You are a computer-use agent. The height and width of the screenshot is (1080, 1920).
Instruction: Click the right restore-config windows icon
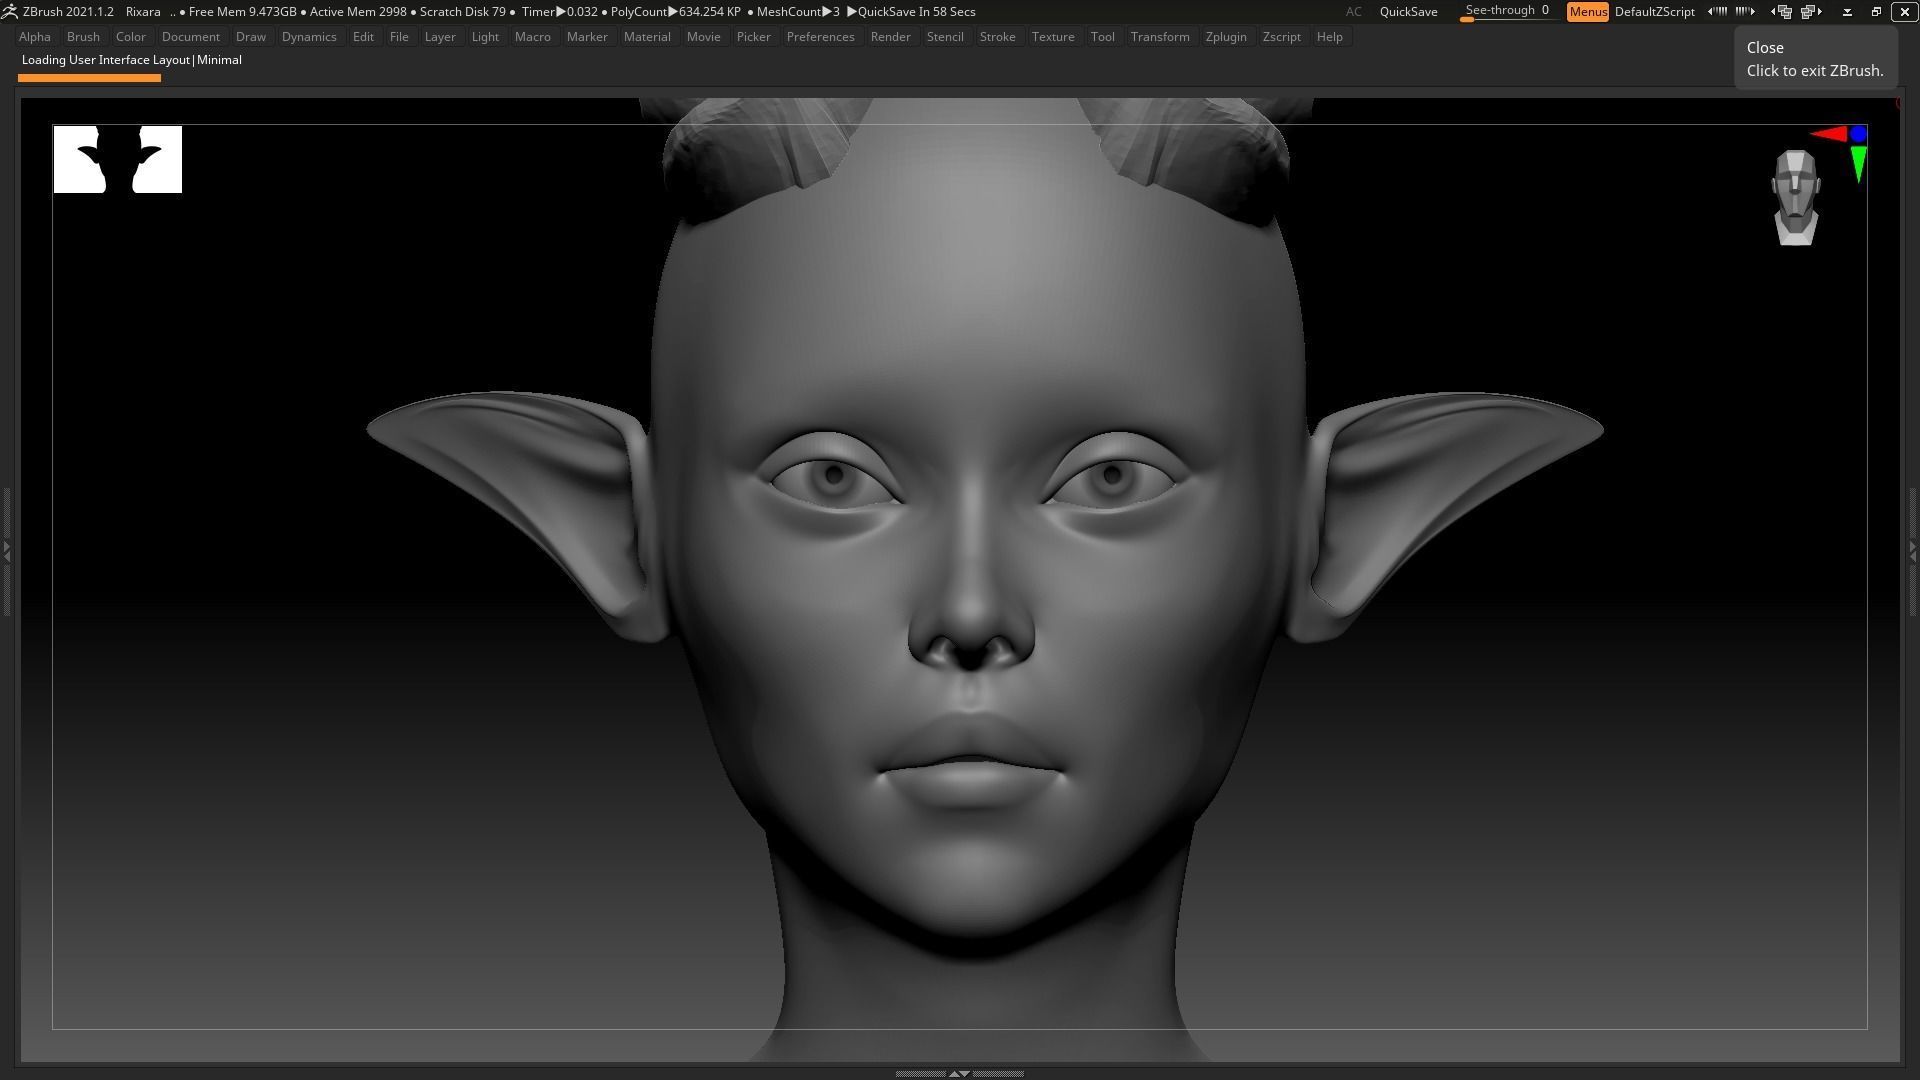click(x=1810, y=11)
